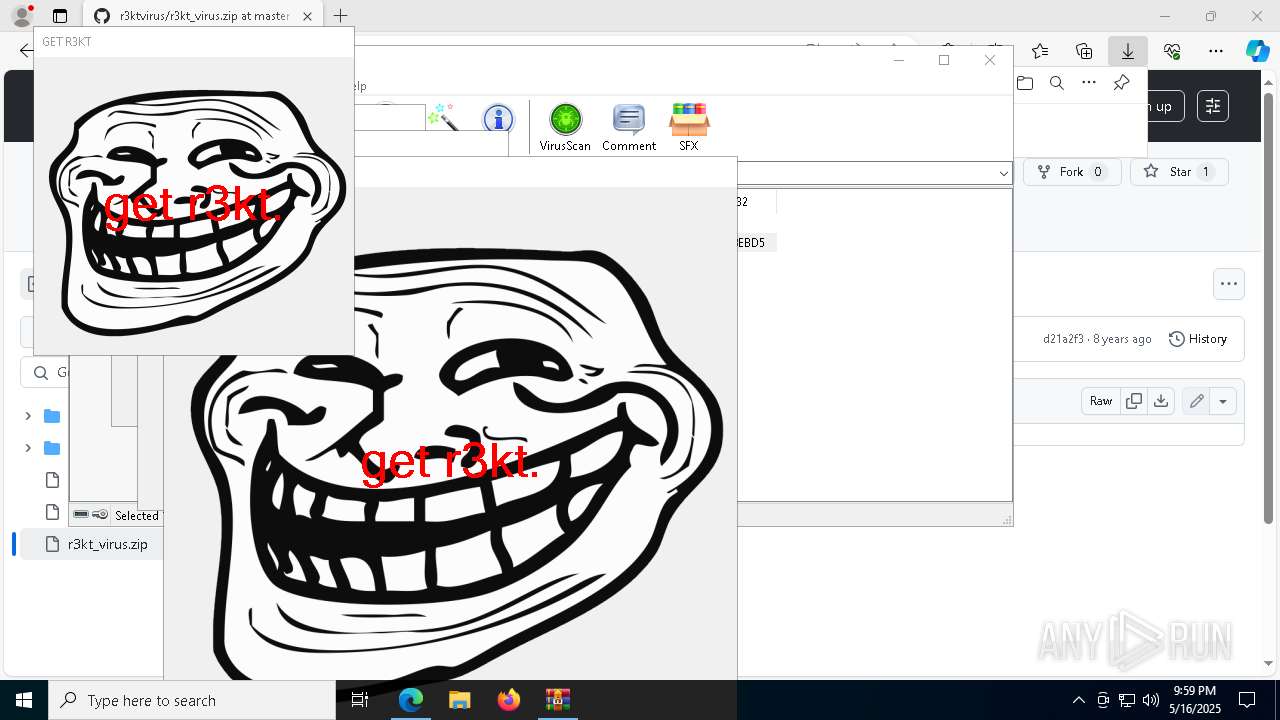The width and height of the screenshot is (1280, 720).
Task: Expand WinRAR address path dropdown
Action: [1004, 174]
